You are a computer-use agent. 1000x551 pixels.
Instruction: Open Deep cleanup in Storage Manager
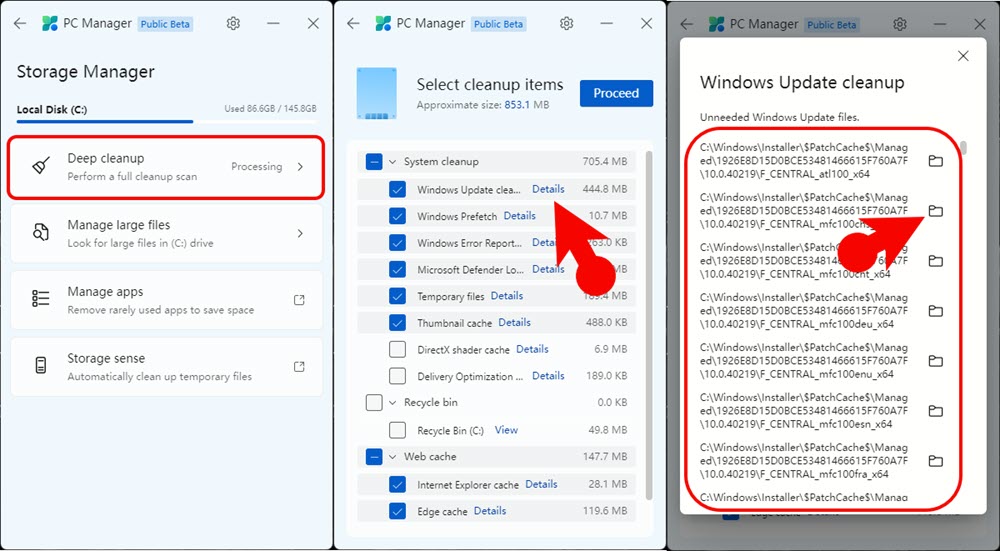click(166, 166)
